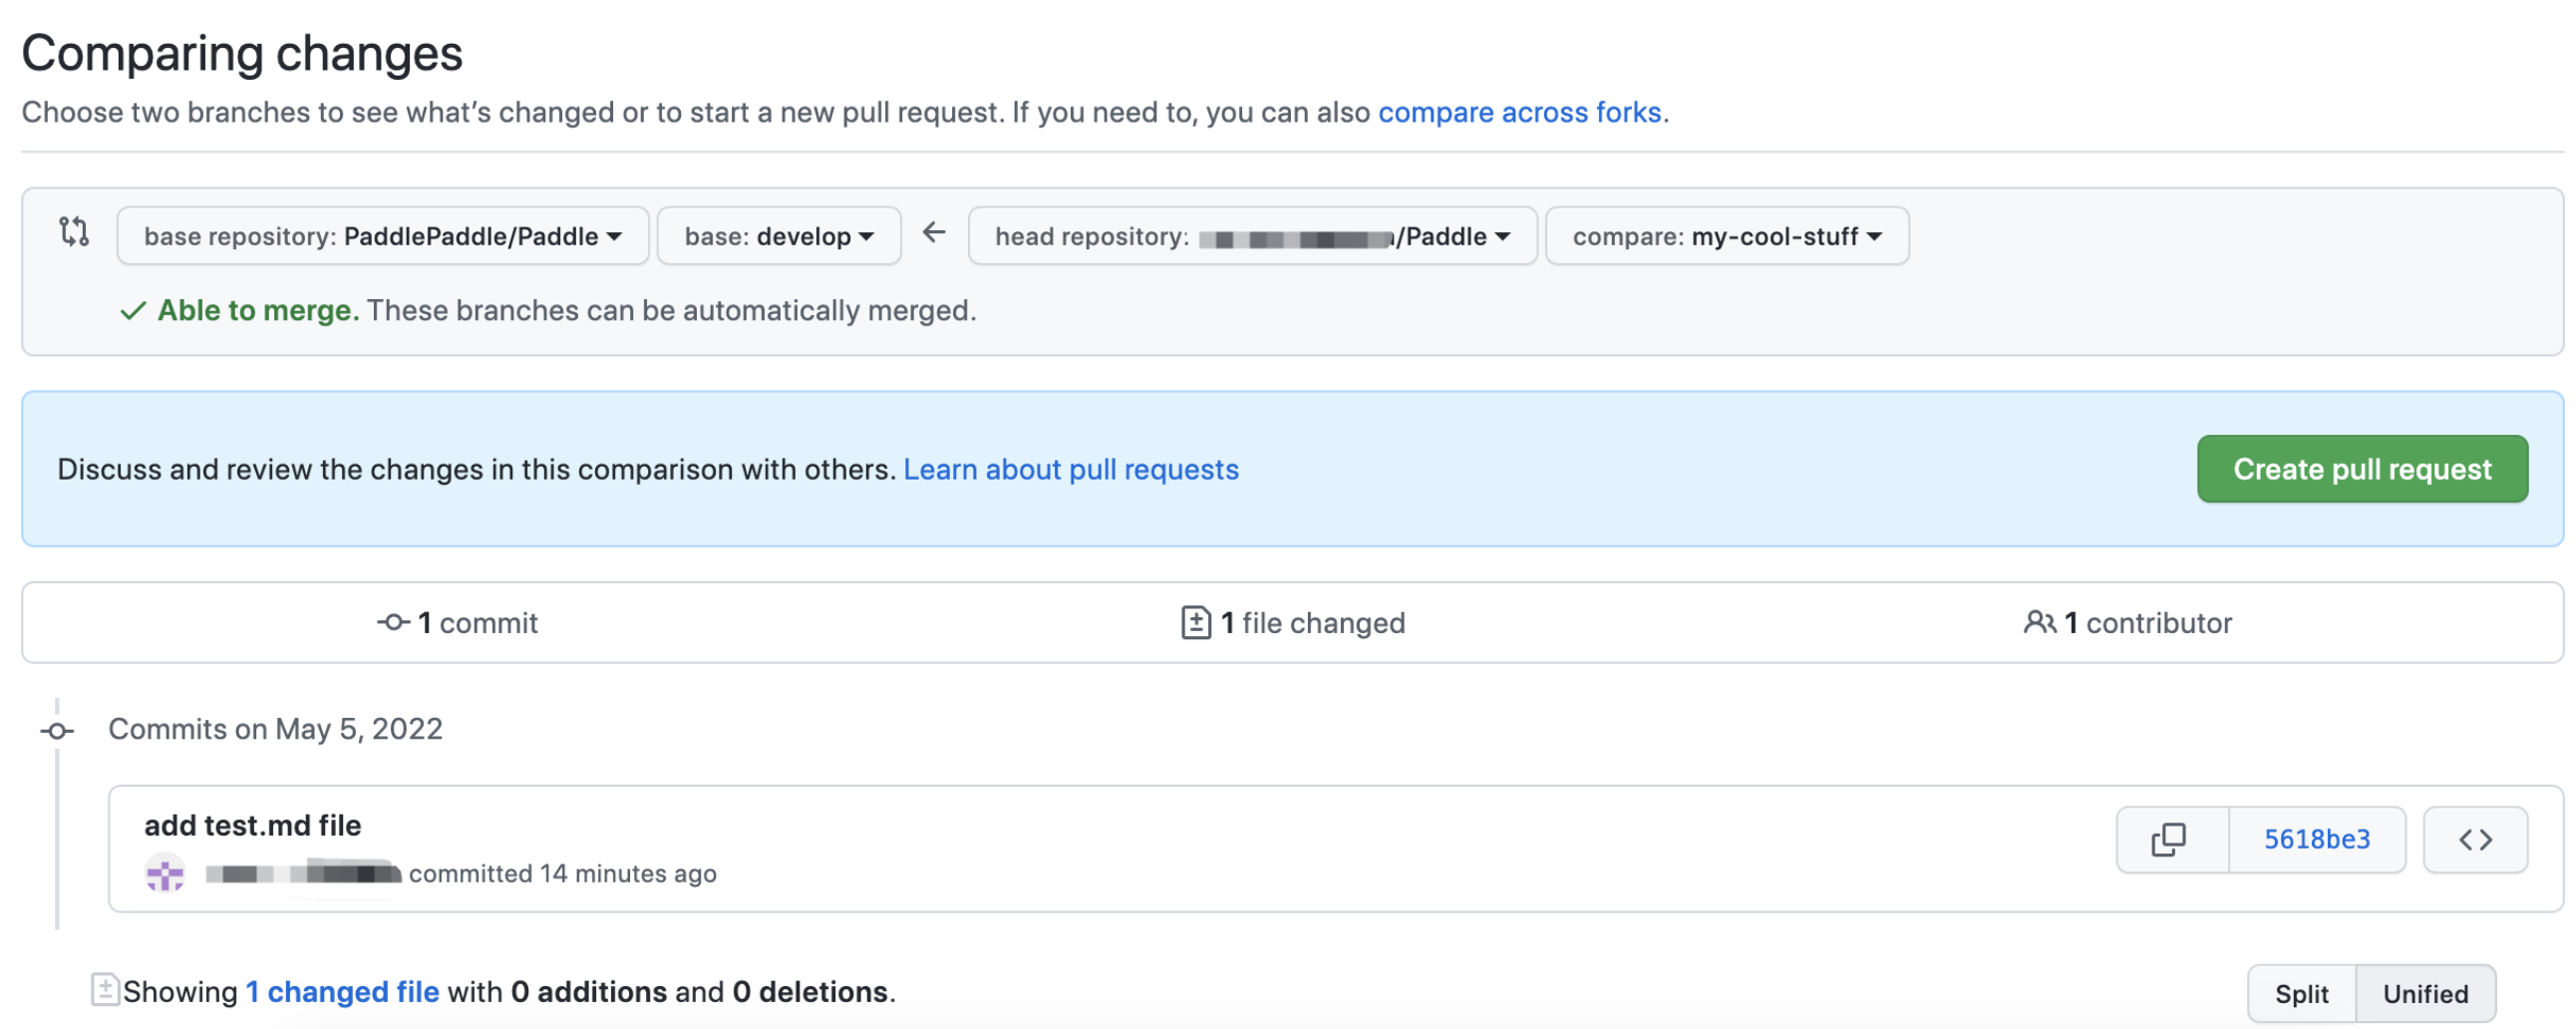Switch diff view to Split
Image resolution: width=2576 pixels, height=1029 pixels.
2300,993
